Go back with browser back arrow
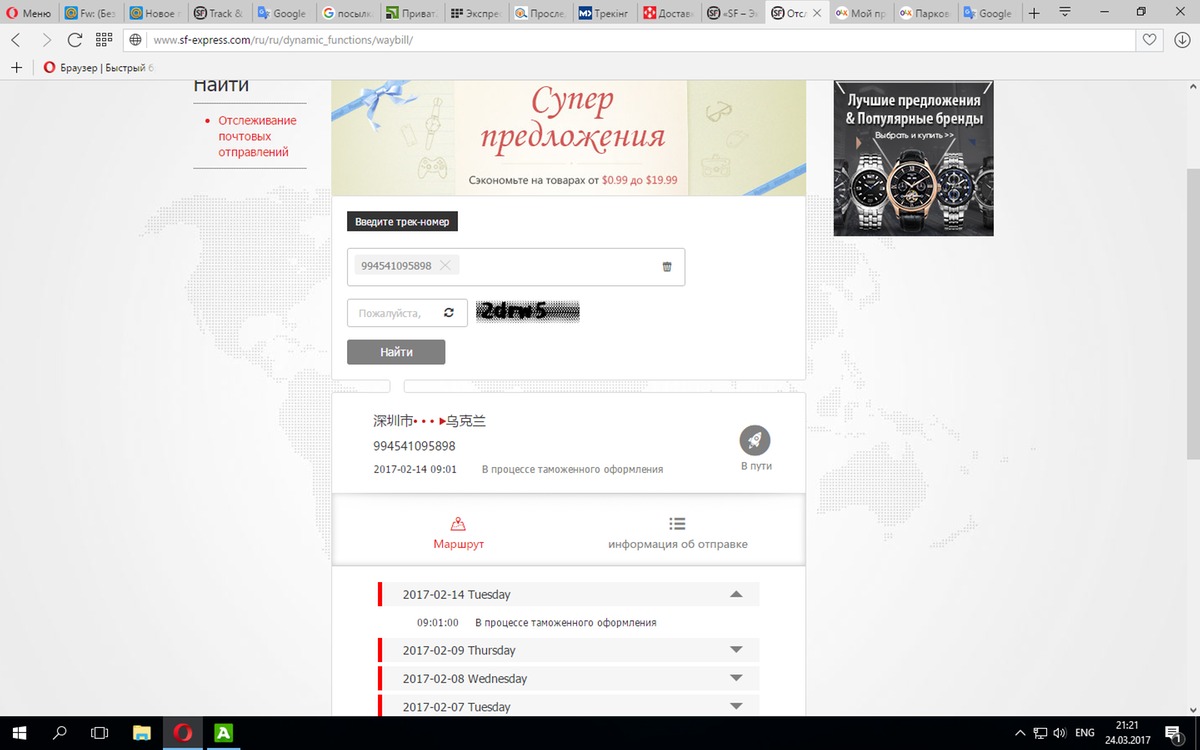The width and height of the screenshot is (1200, 750). [17, 40]
